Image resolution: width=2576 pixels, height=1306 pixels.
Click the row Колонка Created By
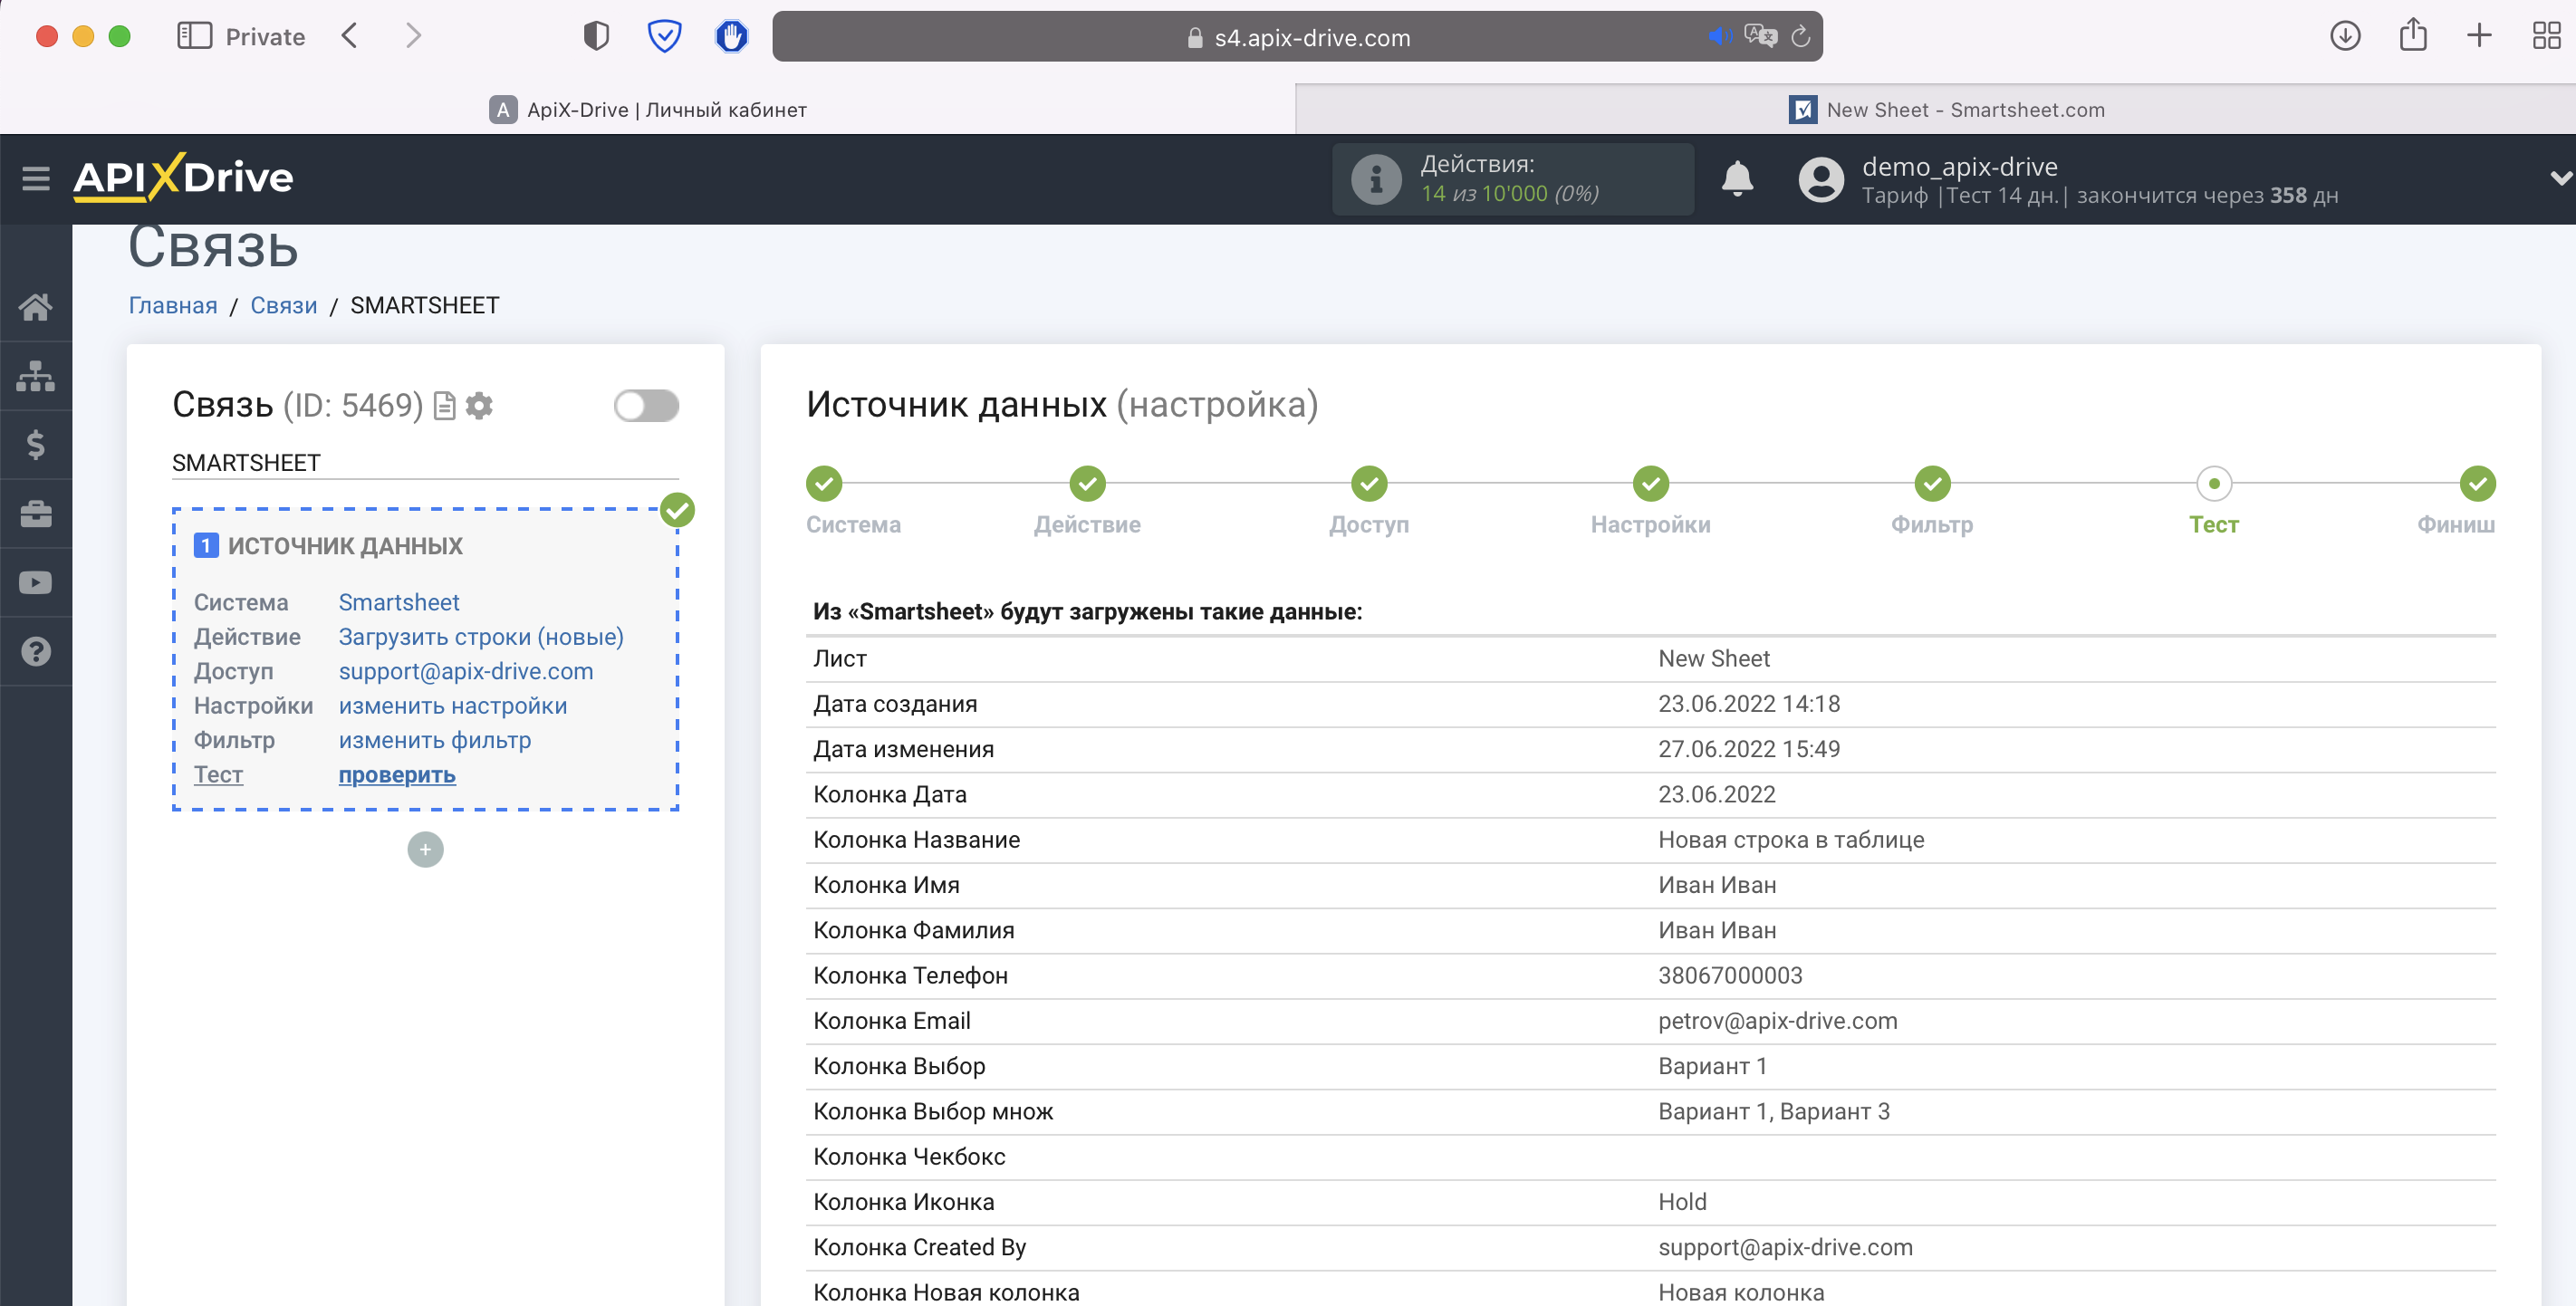tap(1650, 1247)
